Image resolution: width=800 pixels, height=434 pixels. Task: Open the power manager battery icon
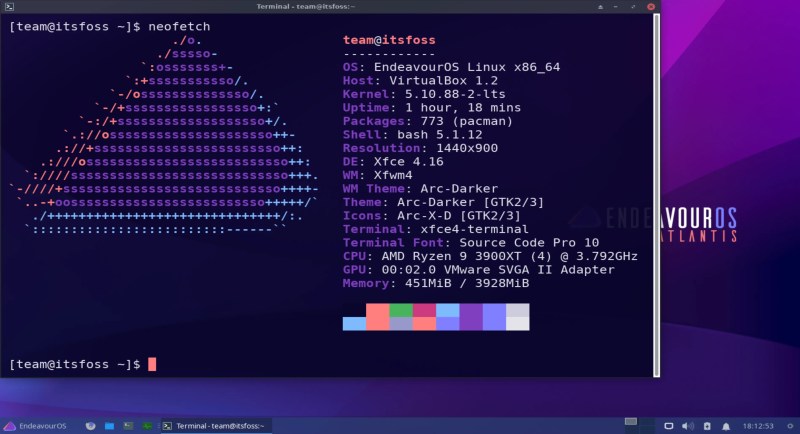coord(707,425)
